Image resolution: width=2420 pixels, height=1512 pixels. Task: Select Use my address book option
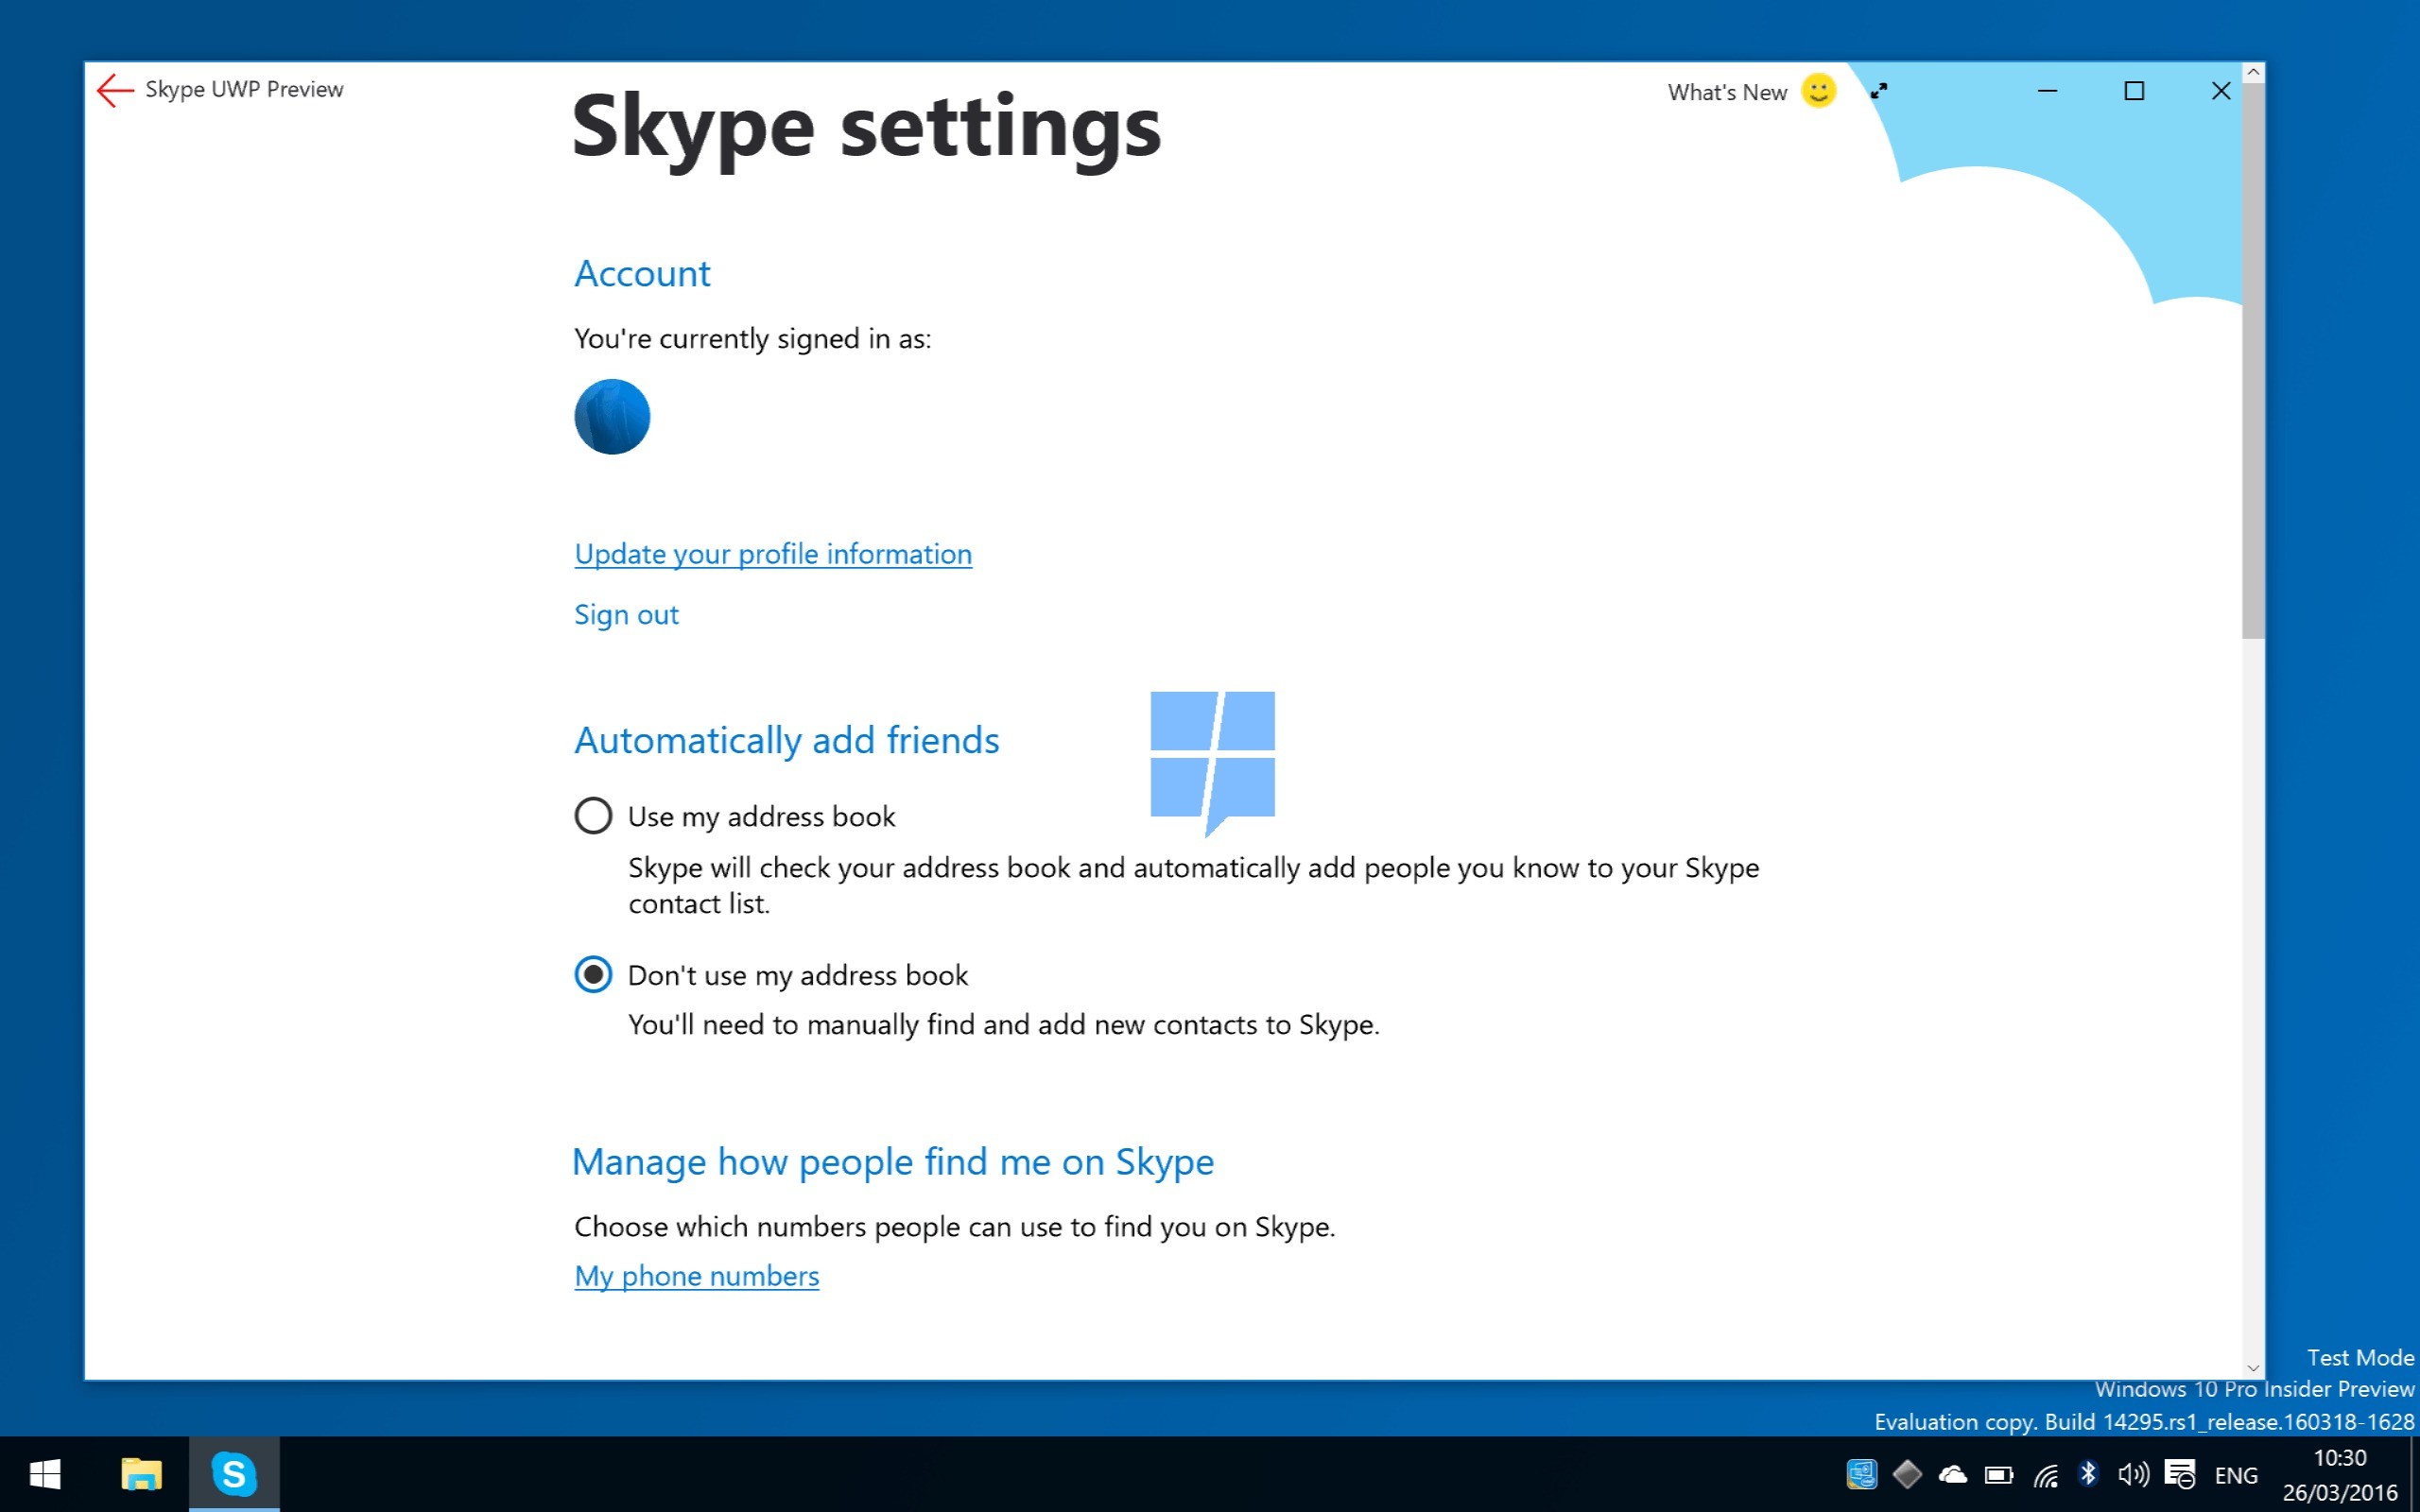click(x=593, y=816)
